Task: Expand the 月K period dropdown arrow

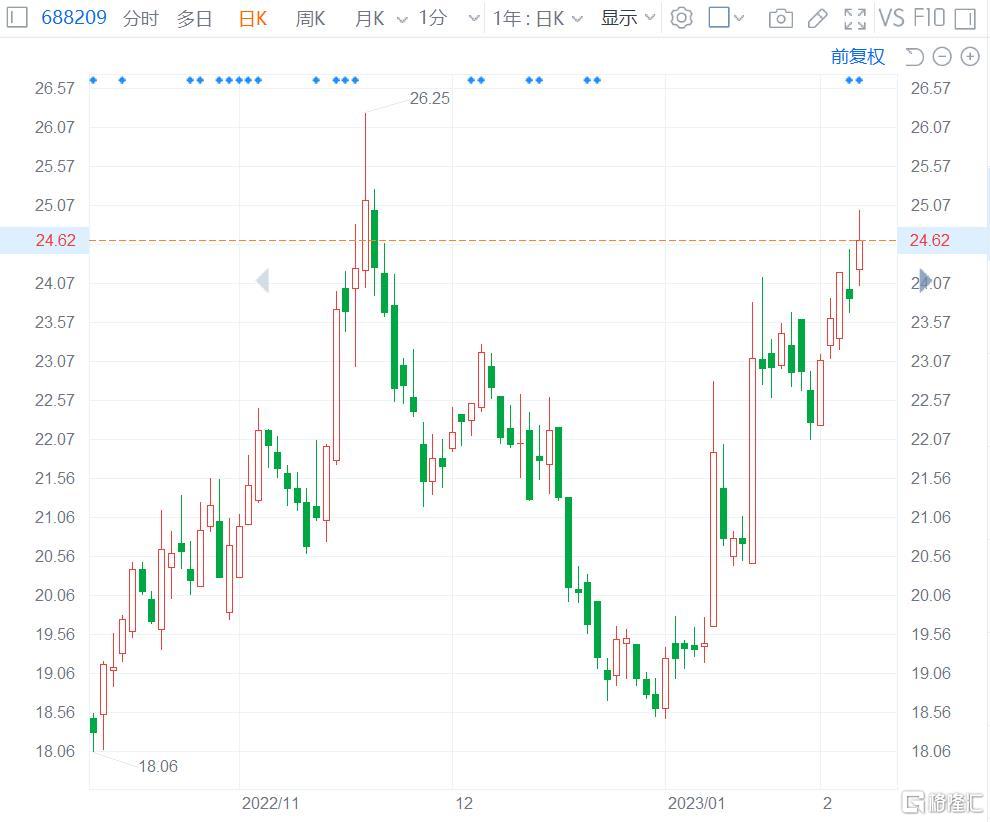Action: pos(402,19)
